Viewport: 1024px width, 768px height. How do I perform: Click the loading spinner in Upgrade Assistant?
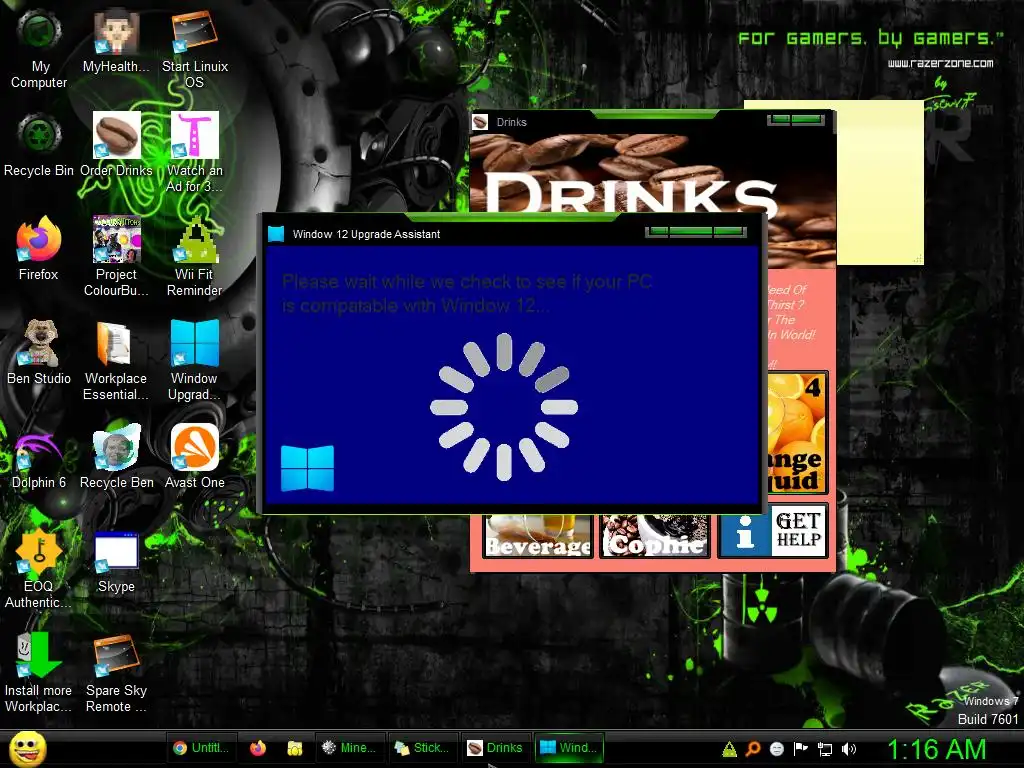(504, 407)
